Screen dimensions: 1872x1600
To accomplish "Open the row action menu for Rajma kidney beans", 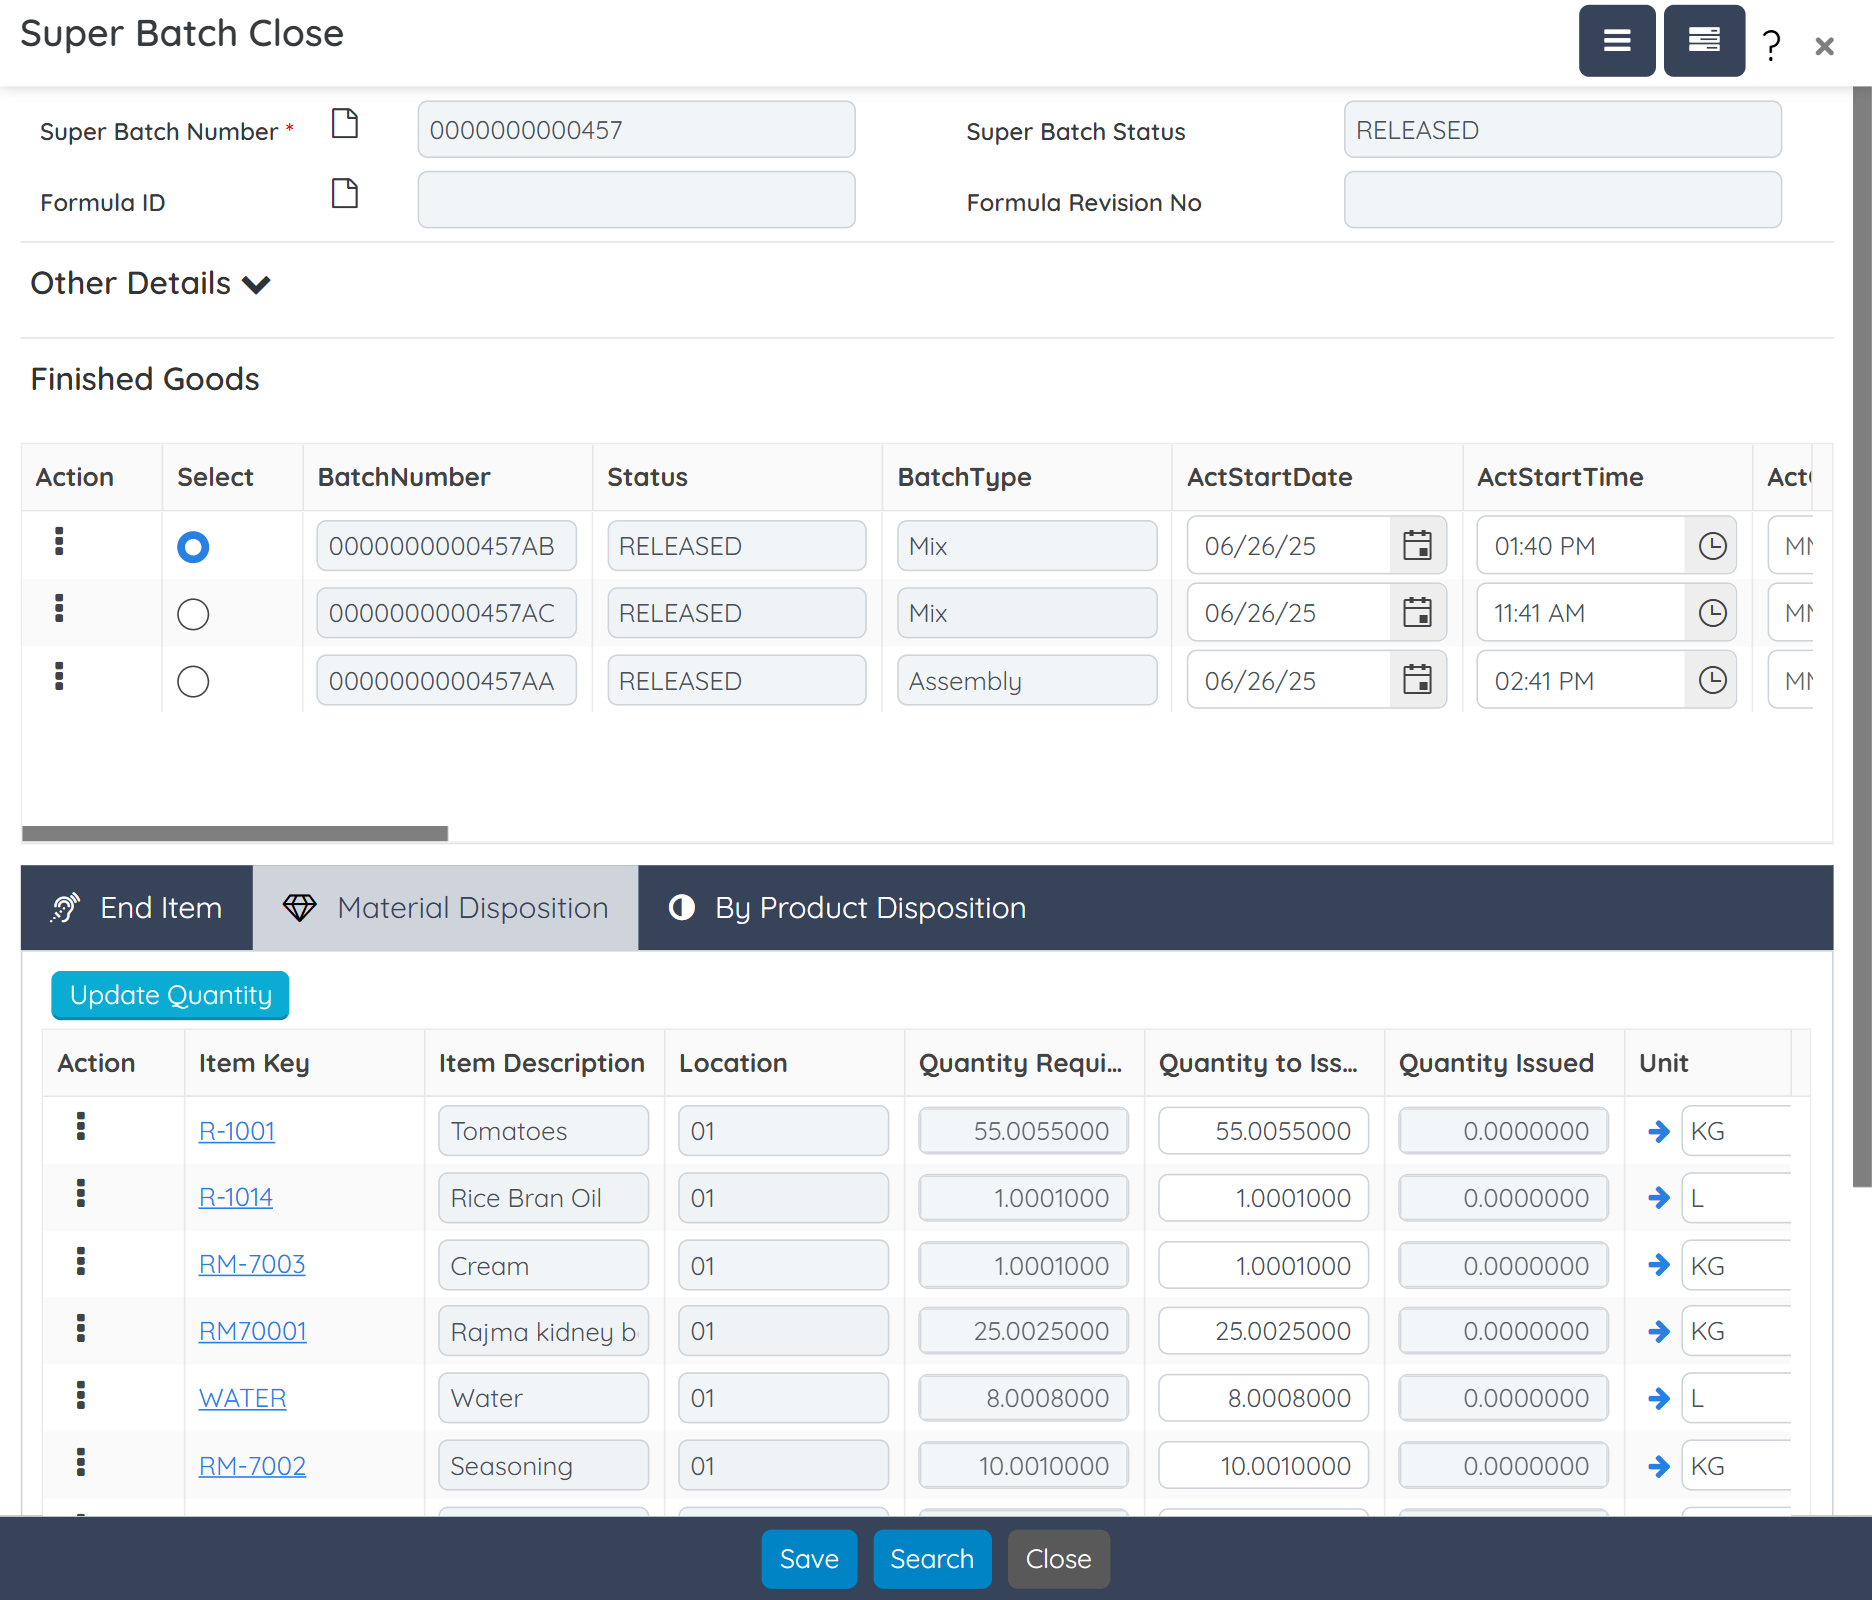I will click(81, 1328).
